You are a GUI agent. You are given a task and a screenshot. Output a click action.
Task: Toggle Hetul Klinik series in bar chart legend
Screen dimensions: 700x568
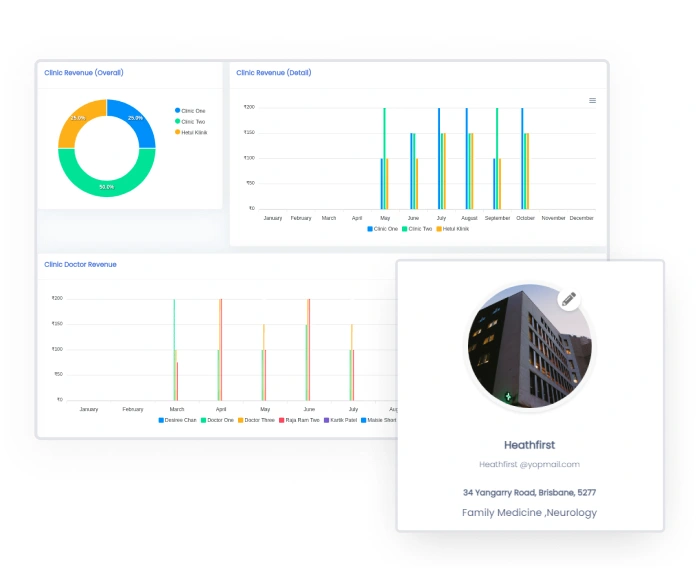452,229
